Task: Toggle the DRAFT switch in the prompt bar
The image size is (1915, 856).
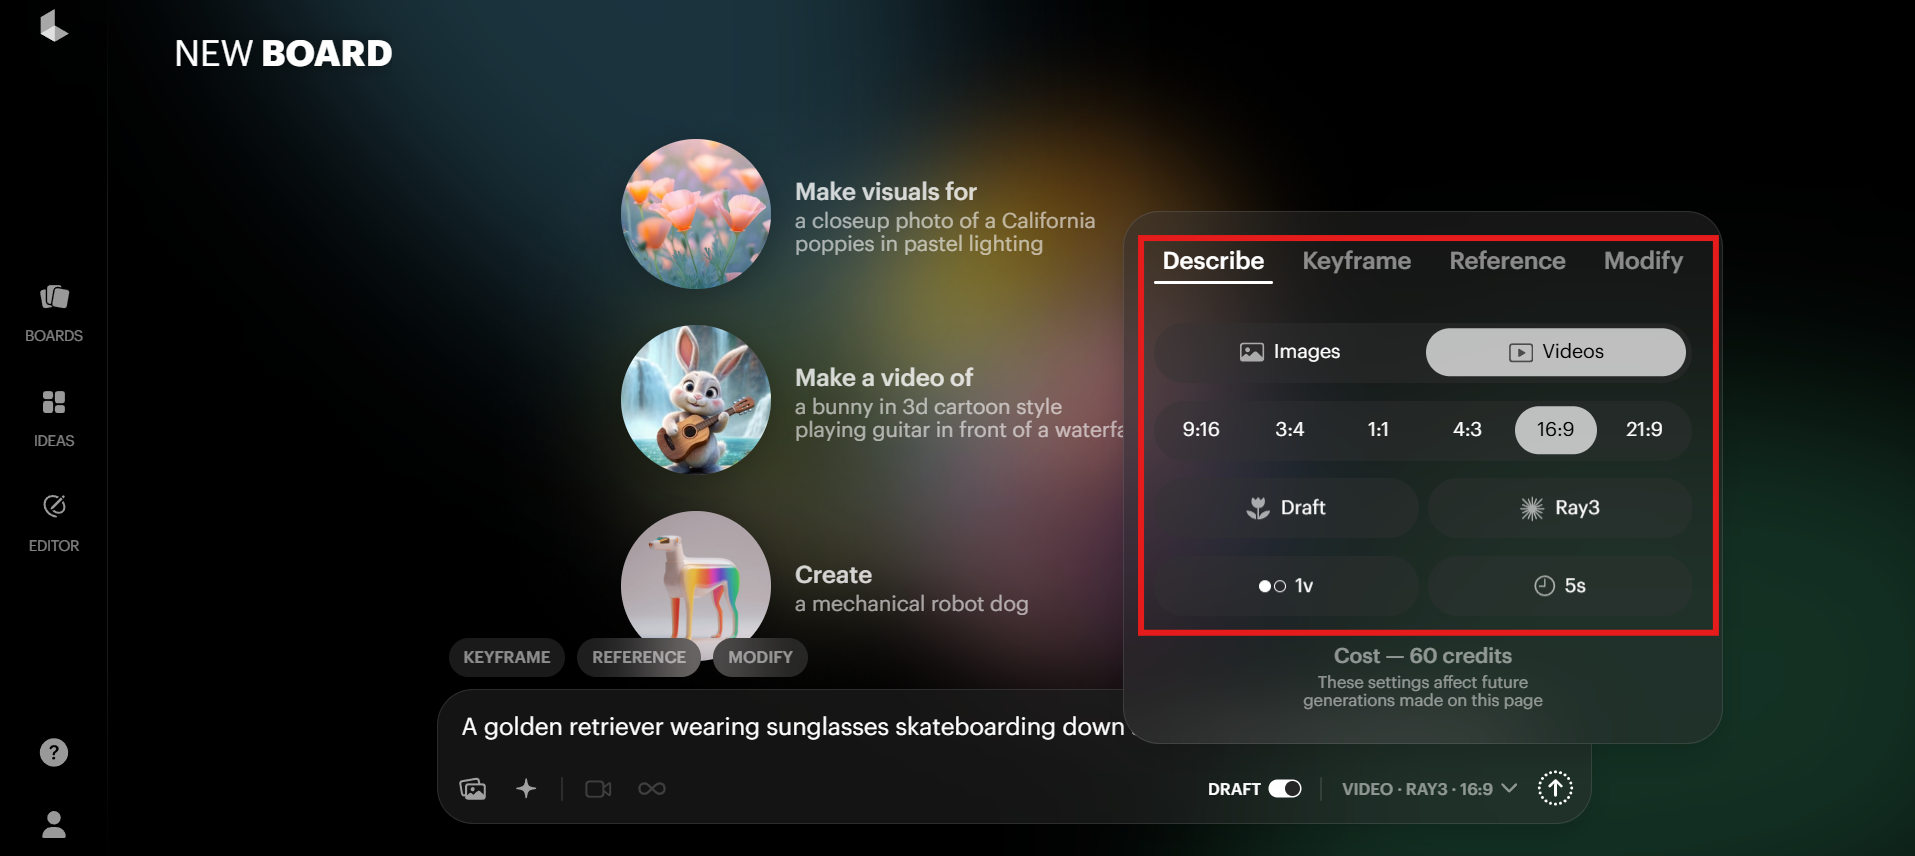Action: (x=1285, y=789)
